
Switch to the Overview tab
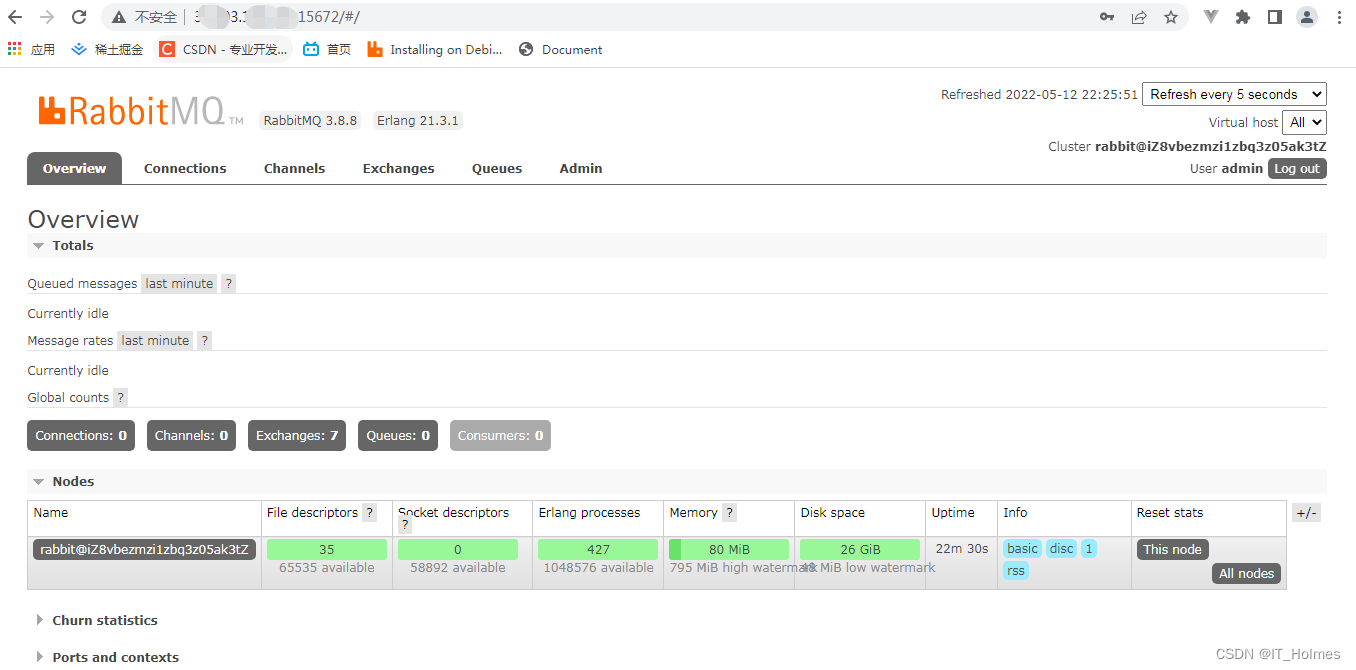(74, 168)
